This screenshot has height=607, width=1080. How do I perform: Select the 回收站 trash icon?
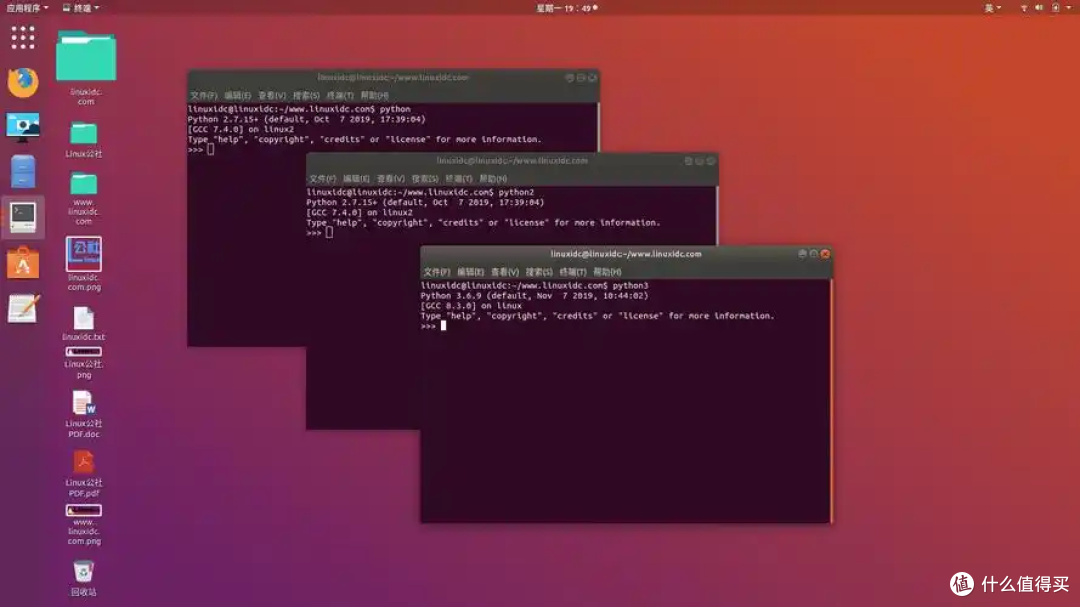[x=83, y=578]
